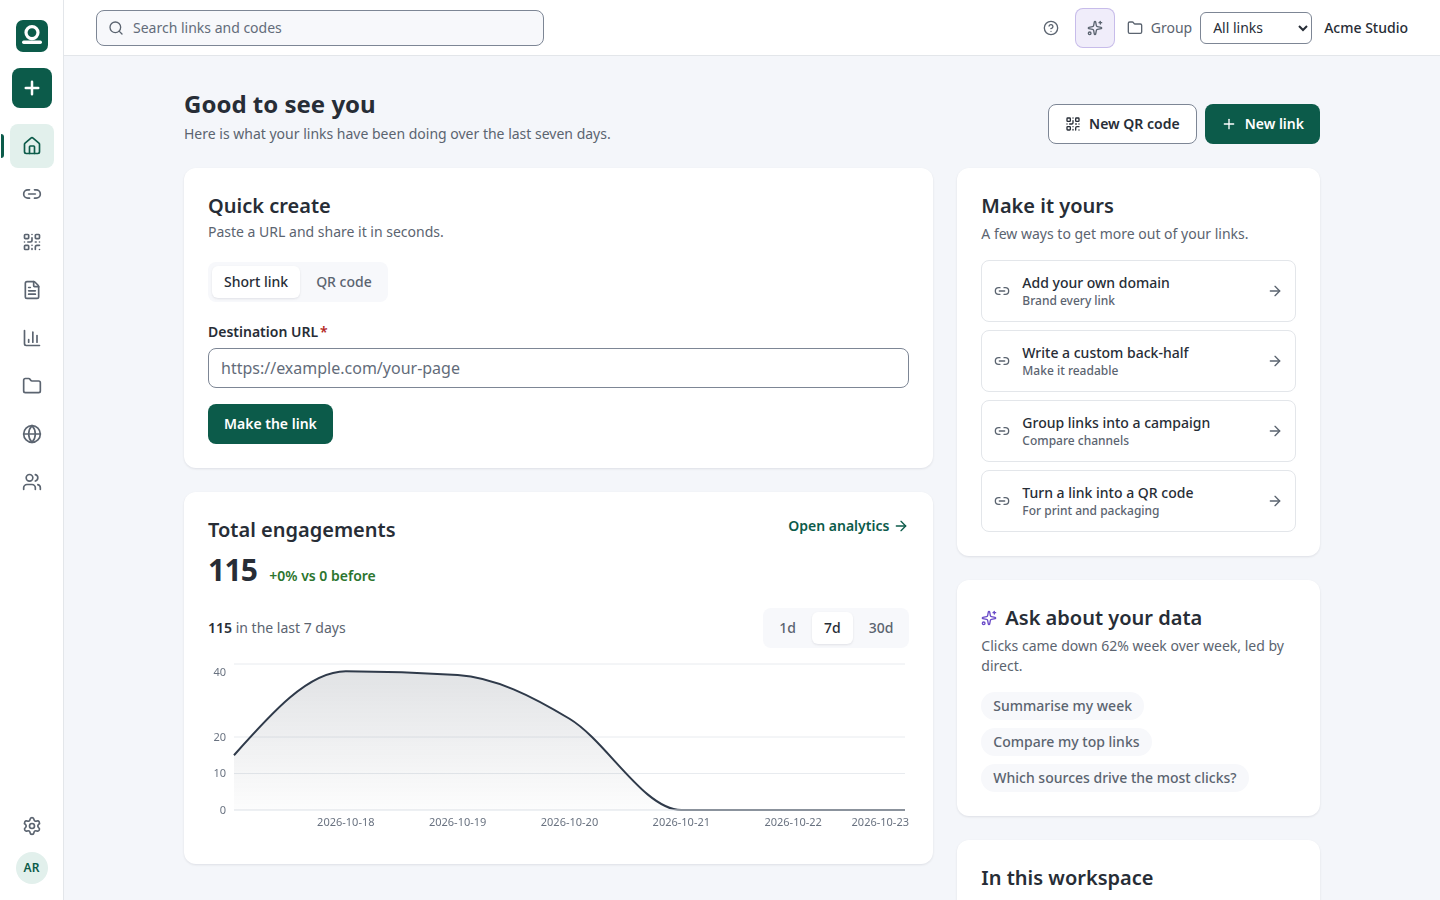
Task: Open the Settings gear icon in the sidebar
Action: 32,826
